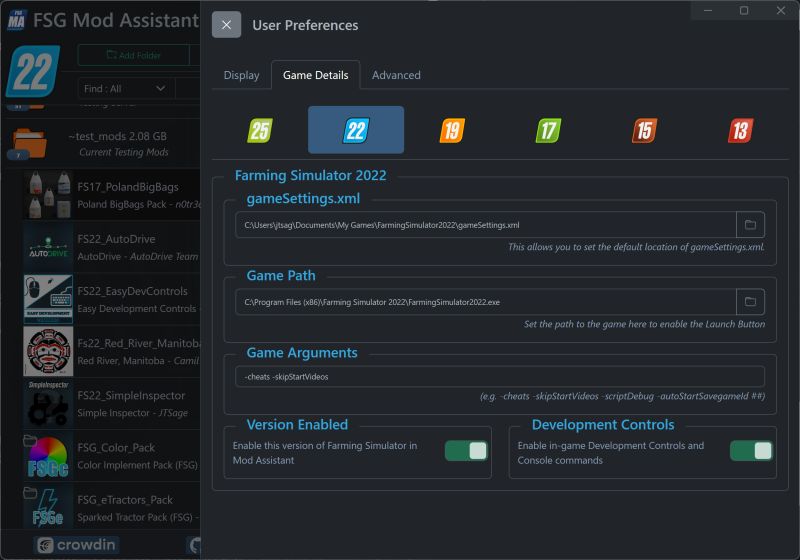The height and width of the screenshot is (560, 800).
Task: Click the GitHub icon beside crowdin
Action: pyautogui.click(x=194, y=545)
